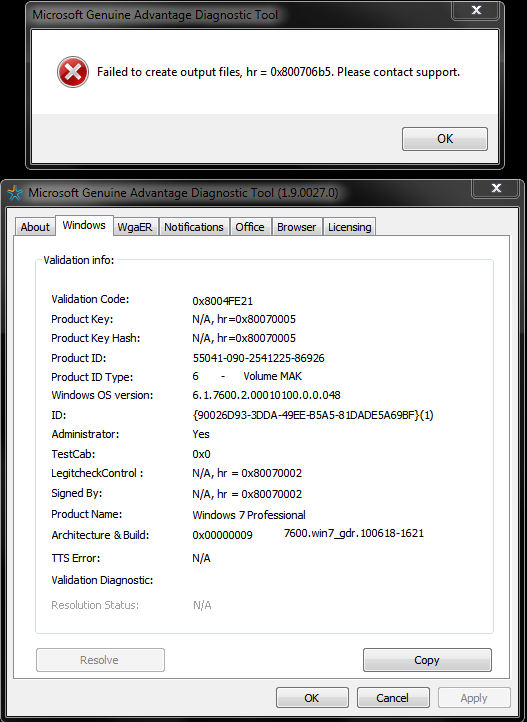527x722 pixels.
Task: Close the Diagnostic Tool (1.9.0027.0) window
Action: click(x=496, y=188)
